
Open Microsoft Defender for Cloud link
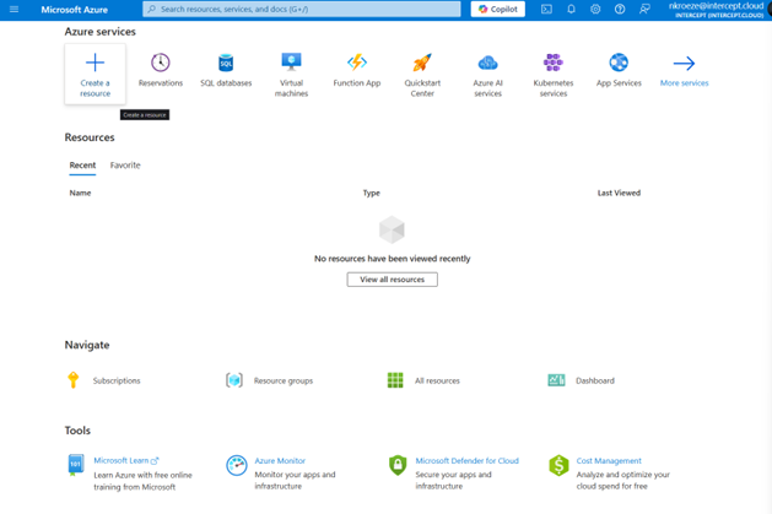(x=467, y=461)
